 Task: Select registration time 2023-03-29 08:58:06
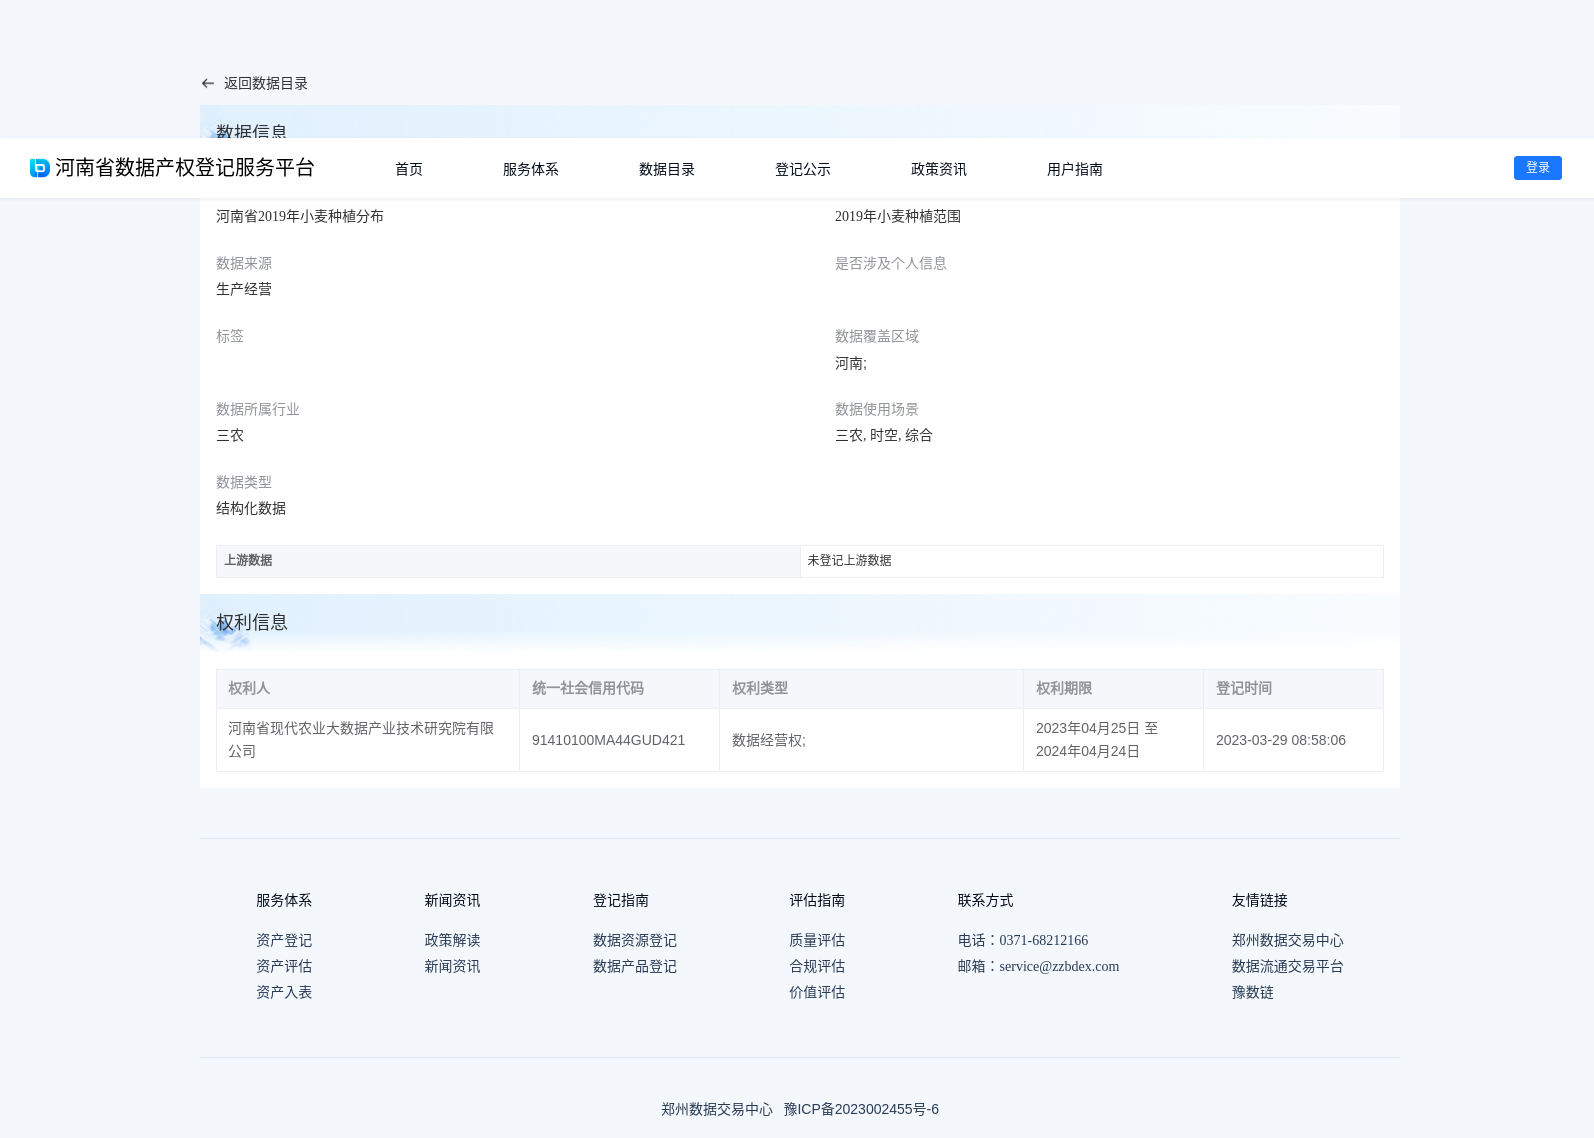coord(1281,740)
